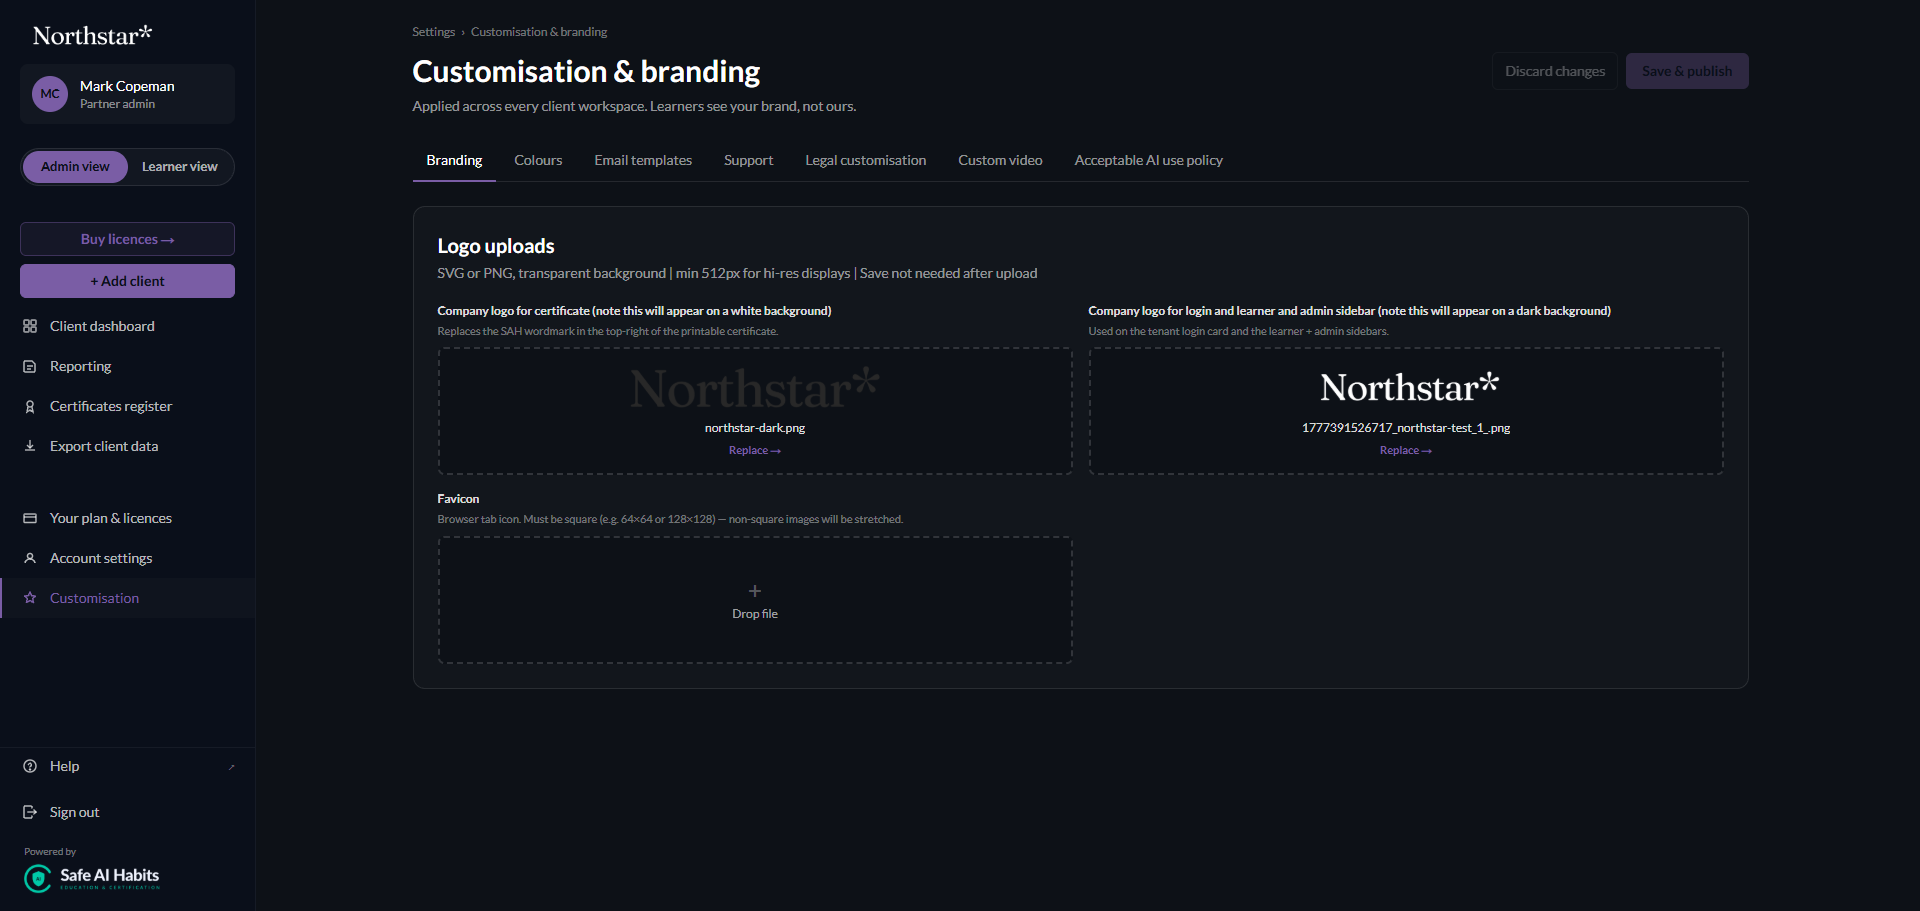Click the Account settings person icon
Viewport: 1920px width, 911px height.
(30, 558)
